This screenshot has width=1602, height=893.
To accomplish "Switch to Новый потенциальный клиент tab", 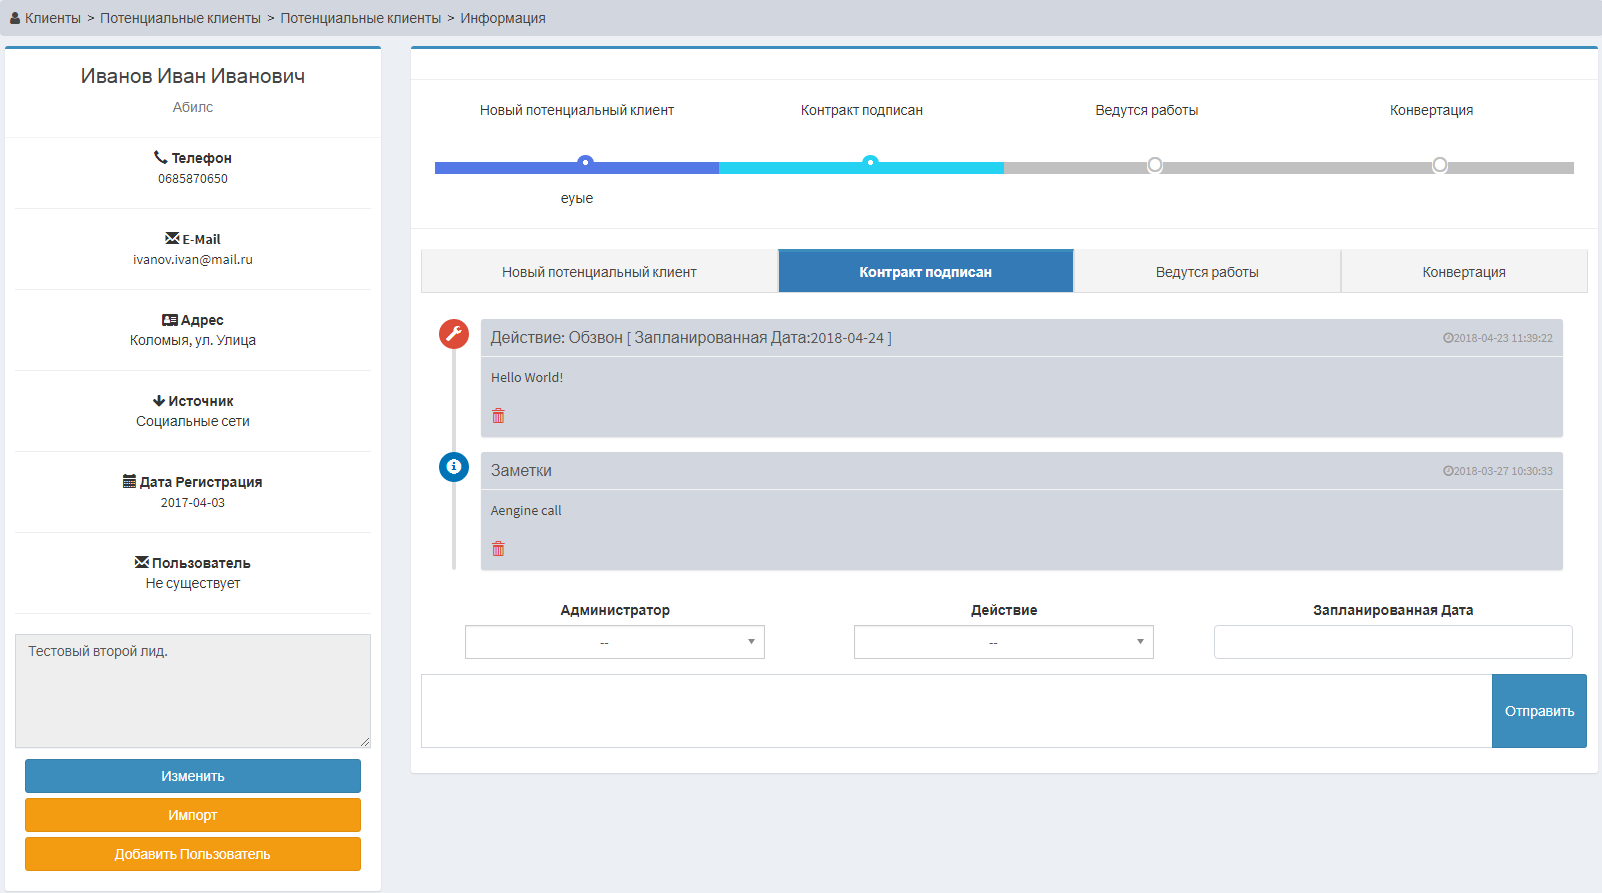I will pyautogui.click(x=599, y=271).
